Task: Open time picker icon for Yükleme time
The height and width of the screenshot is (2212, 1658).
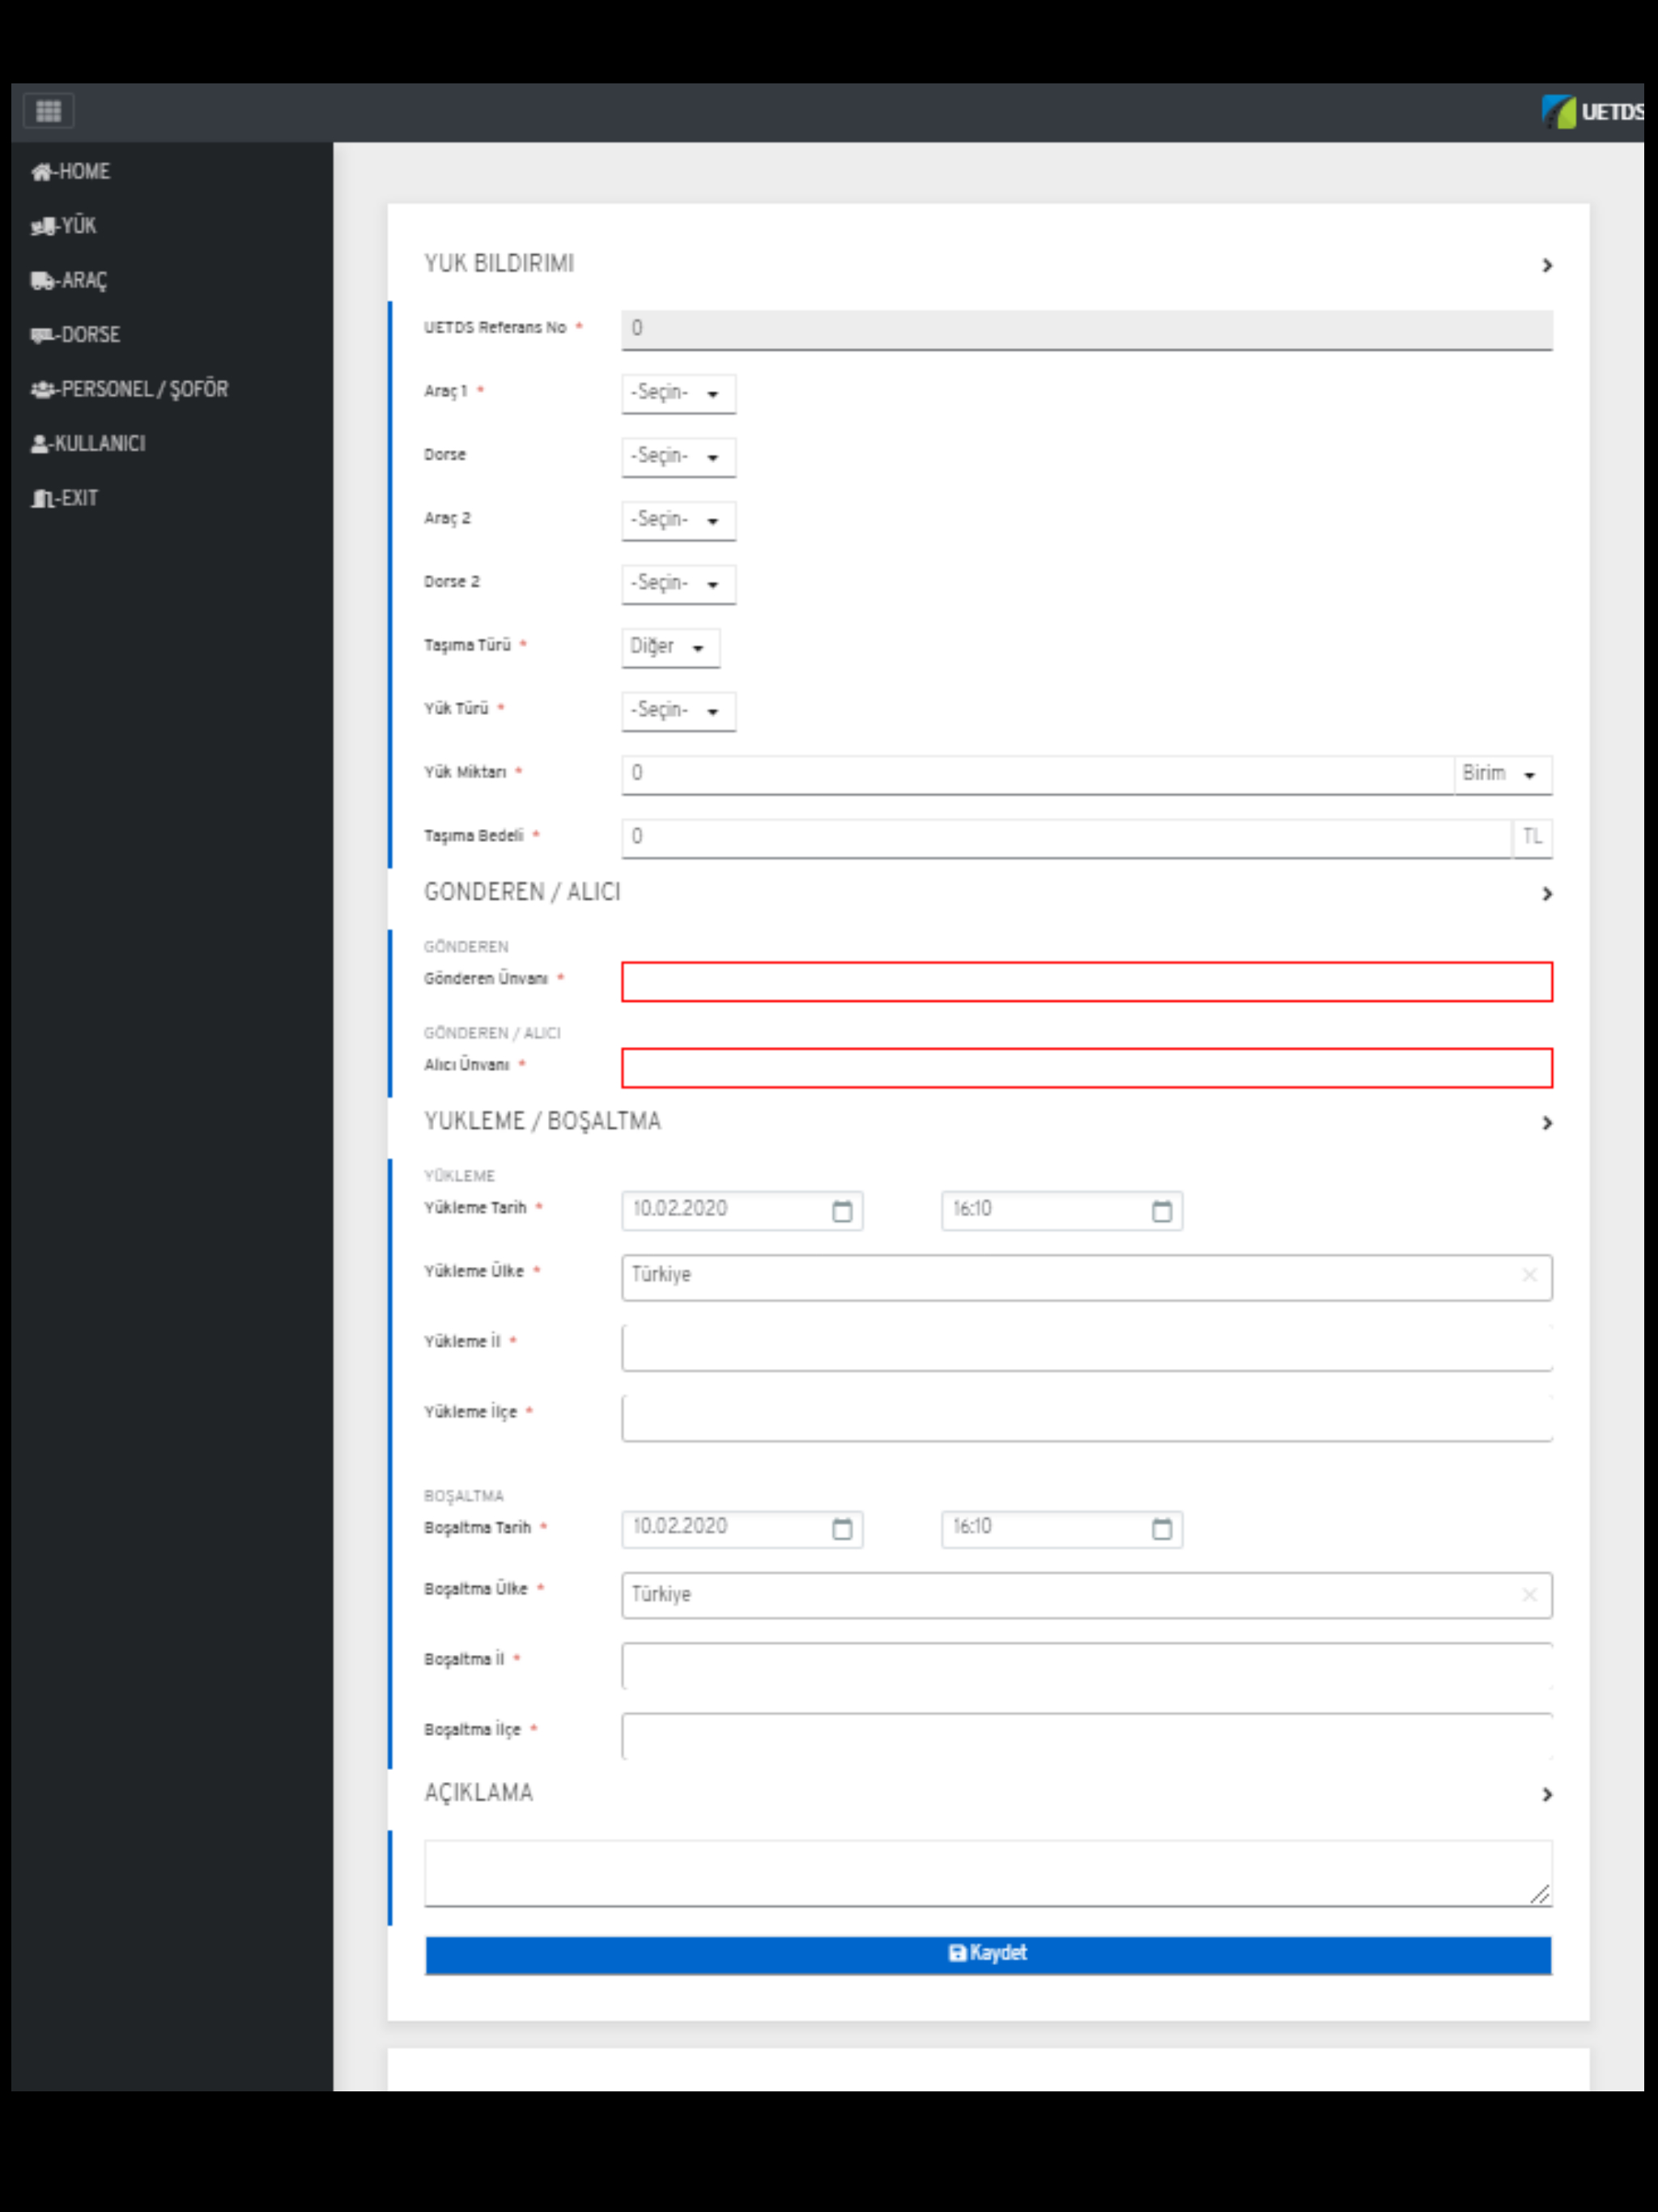Action: [1162, 1211]
